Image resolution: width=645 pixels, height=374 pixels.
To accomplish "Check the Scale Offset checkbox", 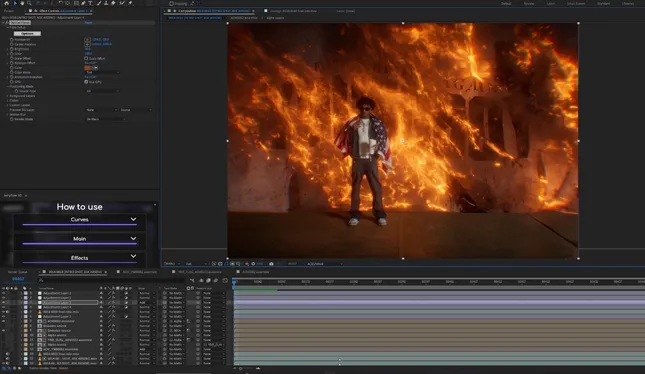I will coord(86,58).
